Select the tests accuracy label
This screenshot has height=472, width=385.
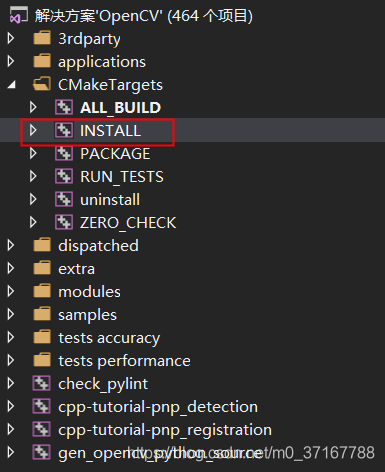click(109, 338)
